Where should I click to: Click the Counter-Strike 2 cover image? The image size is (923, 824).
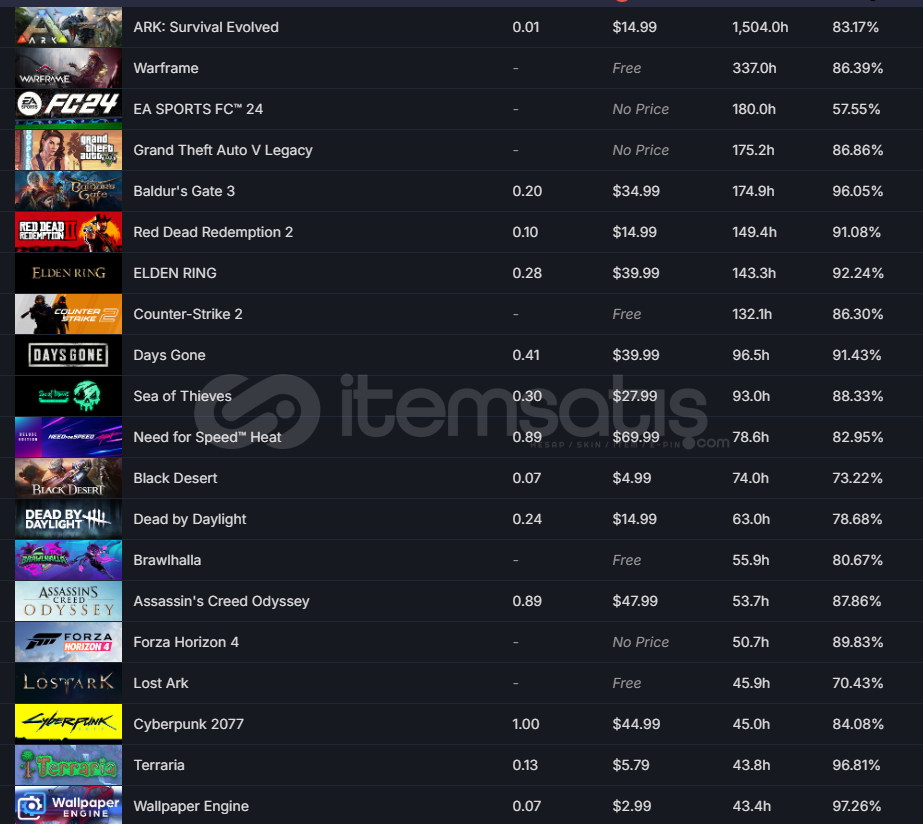click(x=68, y=314)
